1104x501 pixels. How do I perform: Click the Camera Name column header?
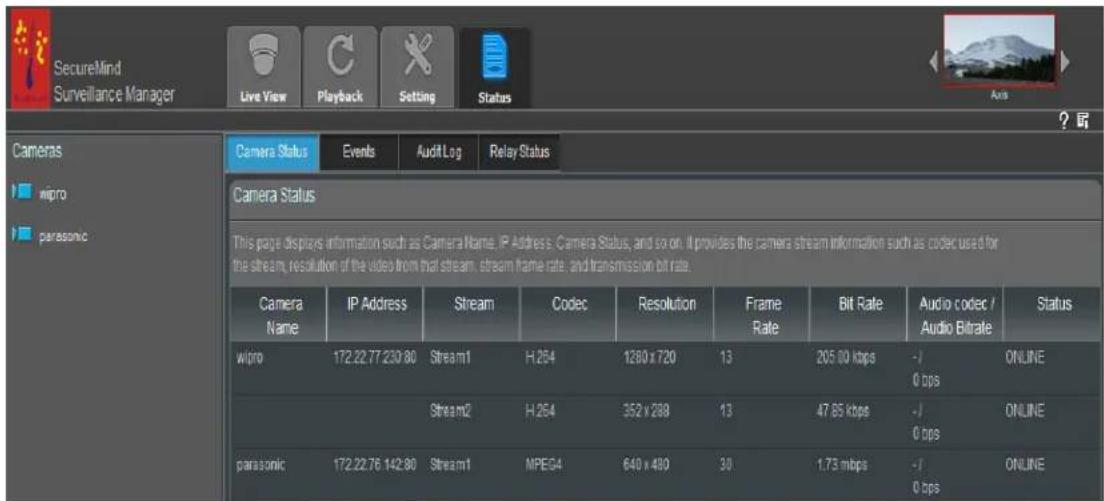(x=280, y=316)
